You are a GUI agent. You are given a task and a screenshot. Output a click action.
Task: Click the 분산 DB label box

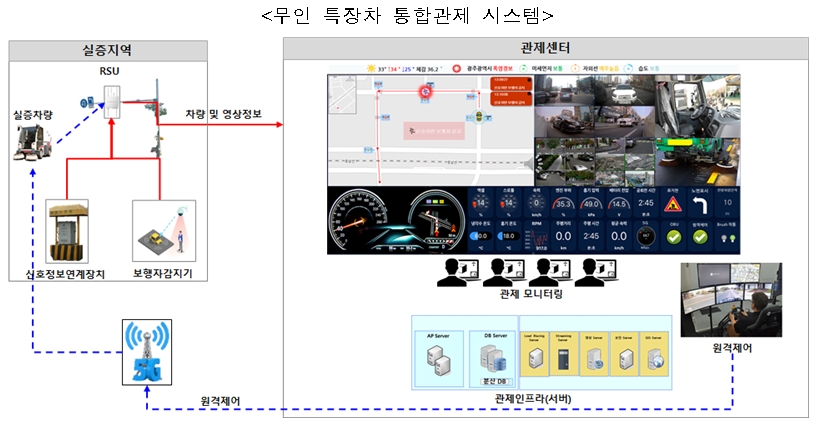pyautogui.click(x=494, y=382)
